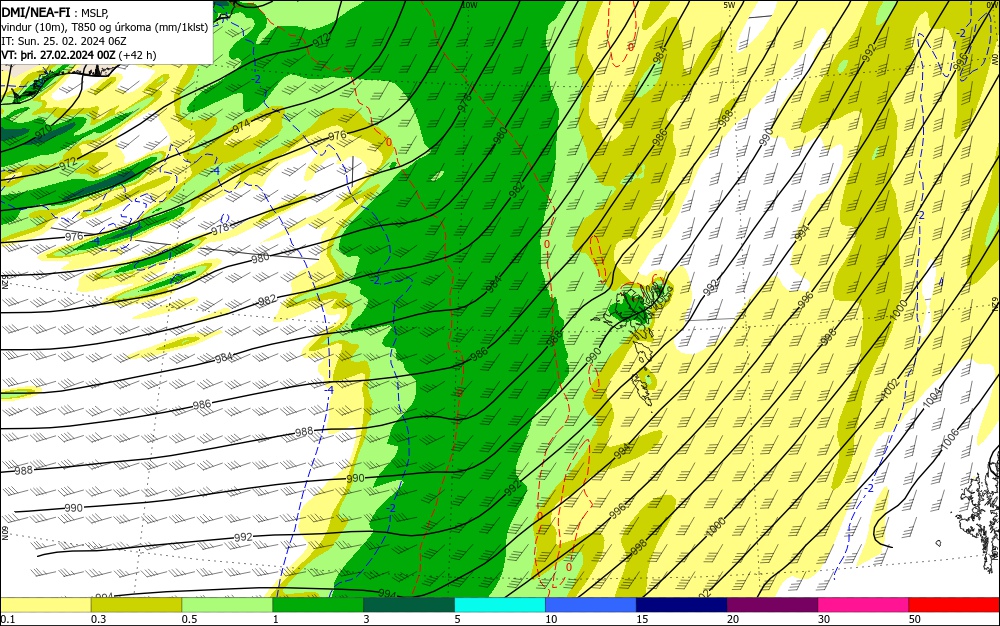Click the '970' isobar label

pos(43,132)
